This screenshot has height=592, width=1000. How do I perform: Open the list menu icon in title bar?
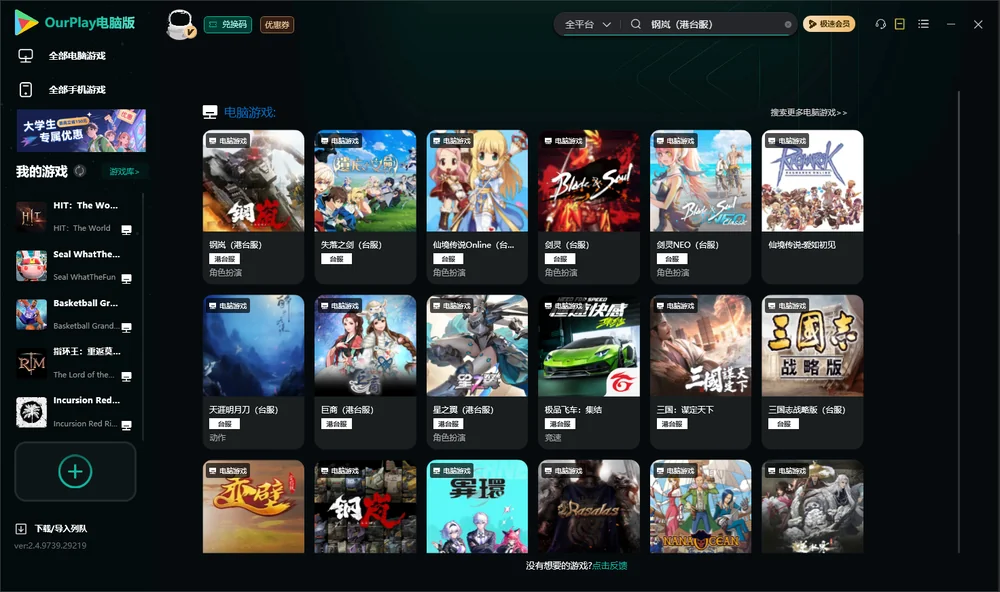[923, 24]
